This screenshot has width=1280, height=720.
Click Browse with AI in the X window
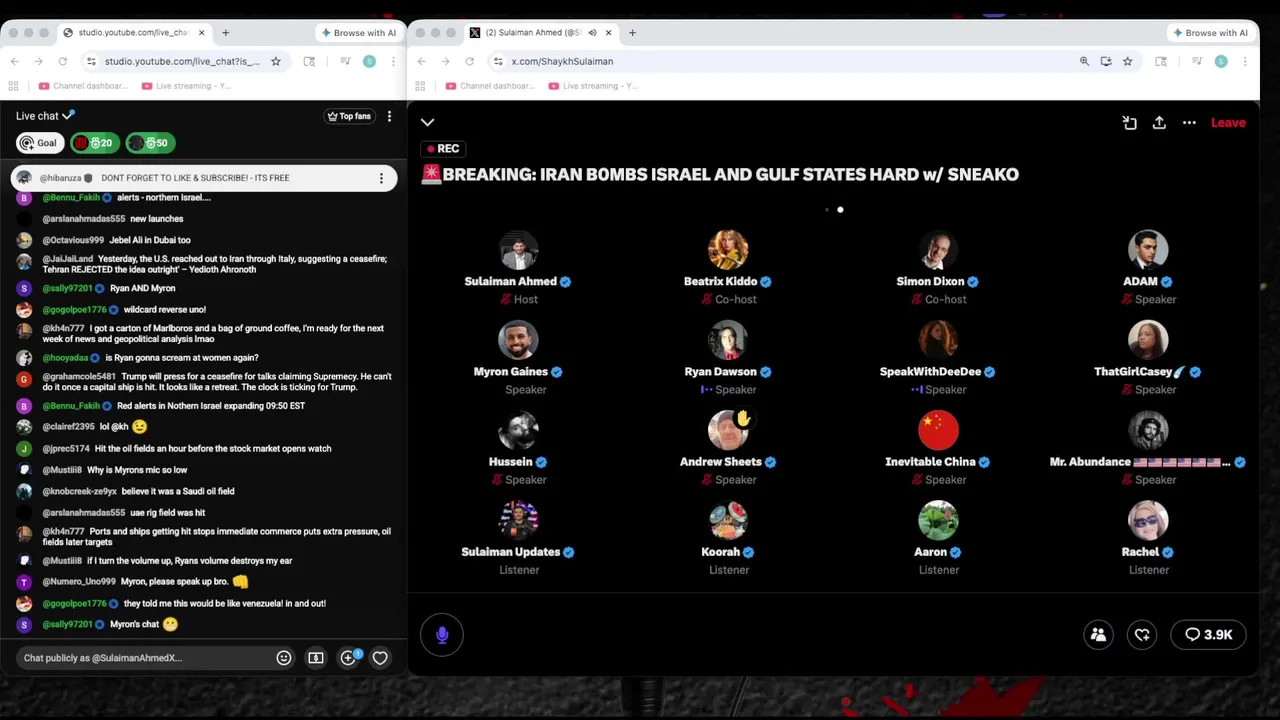[x=1211, y=32]
